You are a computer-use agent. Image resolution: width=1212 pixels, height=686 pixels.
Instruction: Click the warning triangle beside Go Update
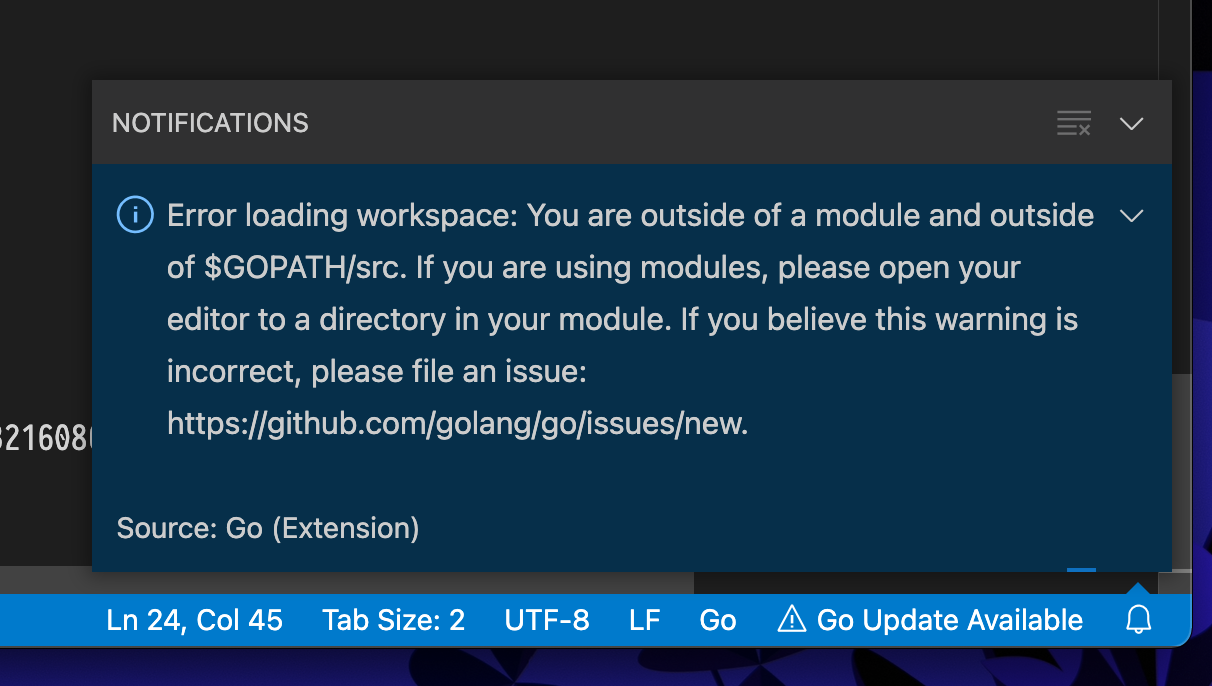point(791,620)
